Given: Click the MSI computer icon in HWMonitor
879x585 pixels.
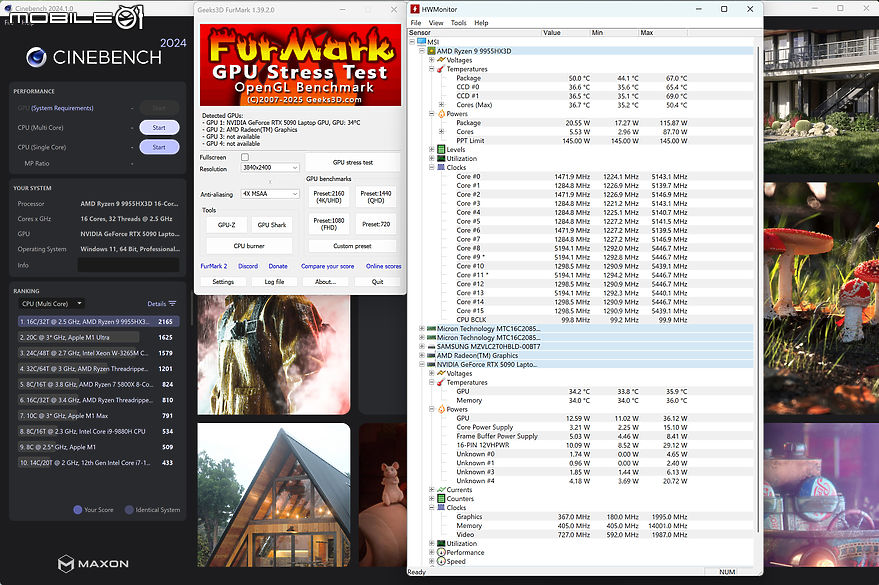Looking at the screenshot, I should tap(422, 41).
